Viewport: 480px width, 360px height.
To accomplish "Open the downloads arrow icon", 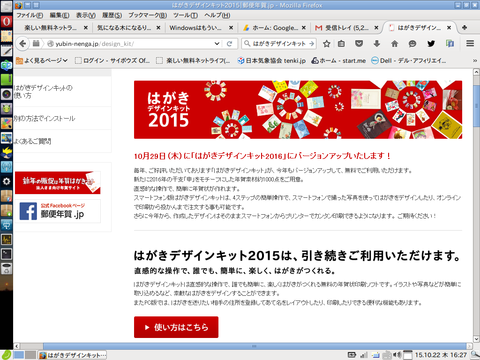I will point(377,44).
